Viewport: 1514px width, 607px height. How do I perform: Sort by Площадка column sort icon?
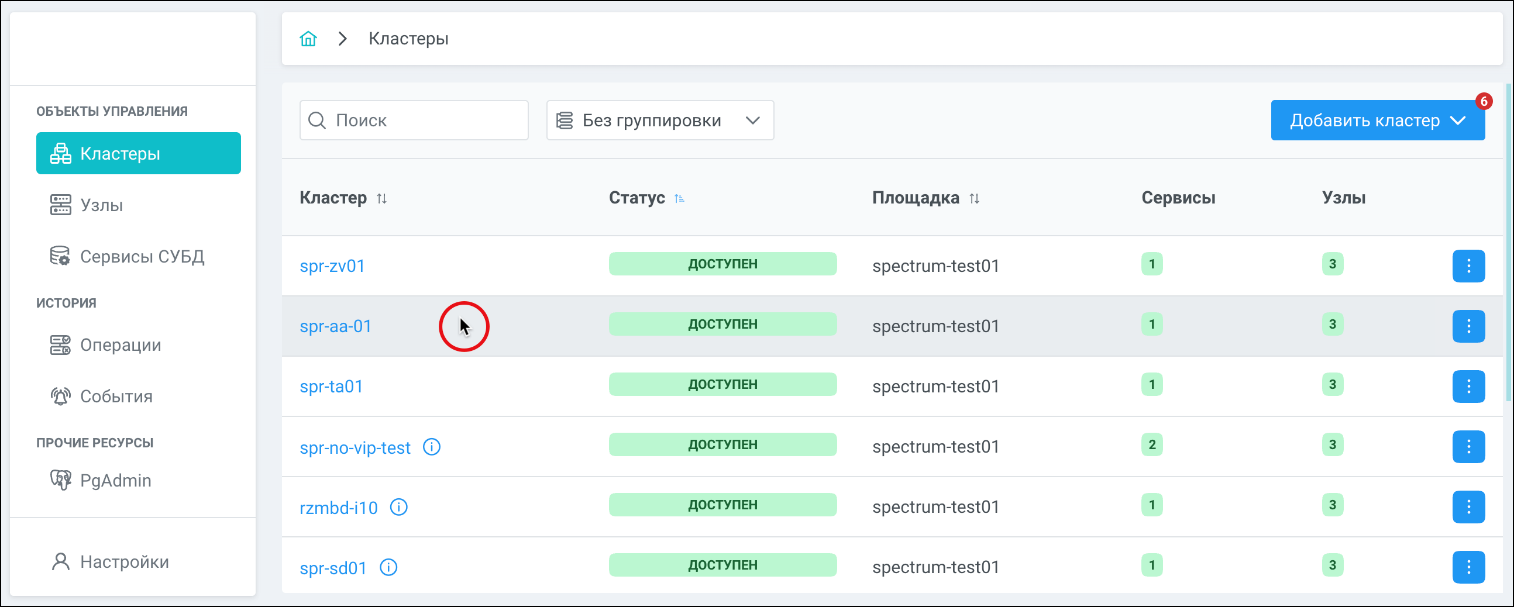tap(974, 198)
